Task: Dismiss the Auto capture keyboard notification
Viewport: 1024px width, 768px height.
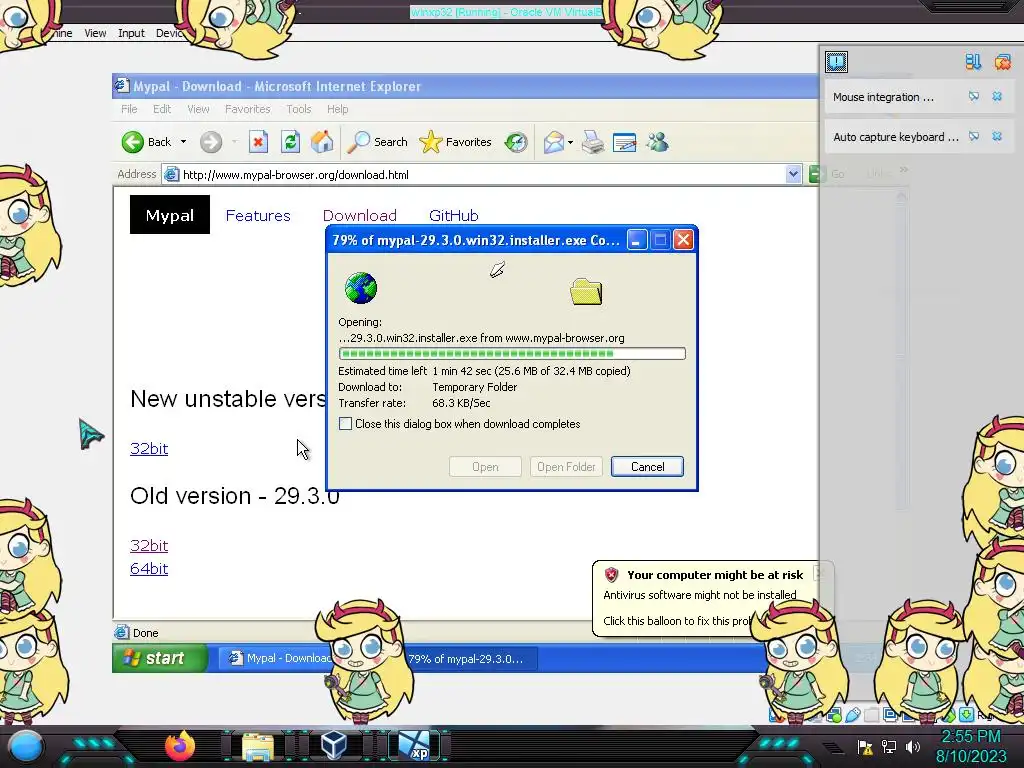Action: pyautogui.click(x=997, y=136)
